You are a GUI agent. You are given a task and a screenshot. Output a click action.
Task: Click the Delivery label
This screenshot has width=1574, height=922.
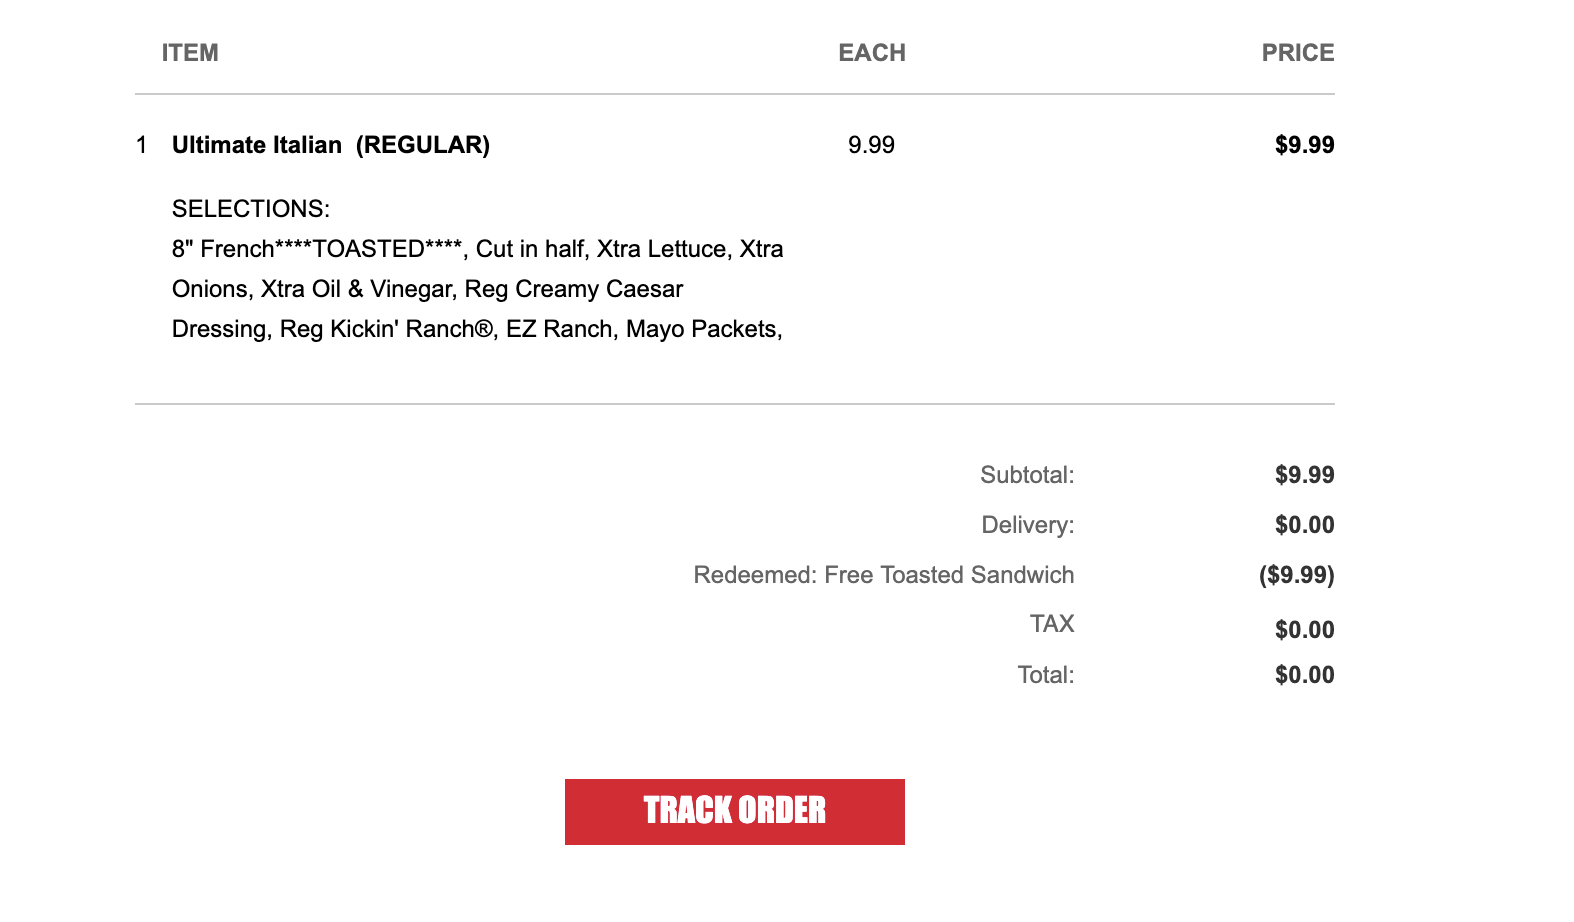[1027, 525]
